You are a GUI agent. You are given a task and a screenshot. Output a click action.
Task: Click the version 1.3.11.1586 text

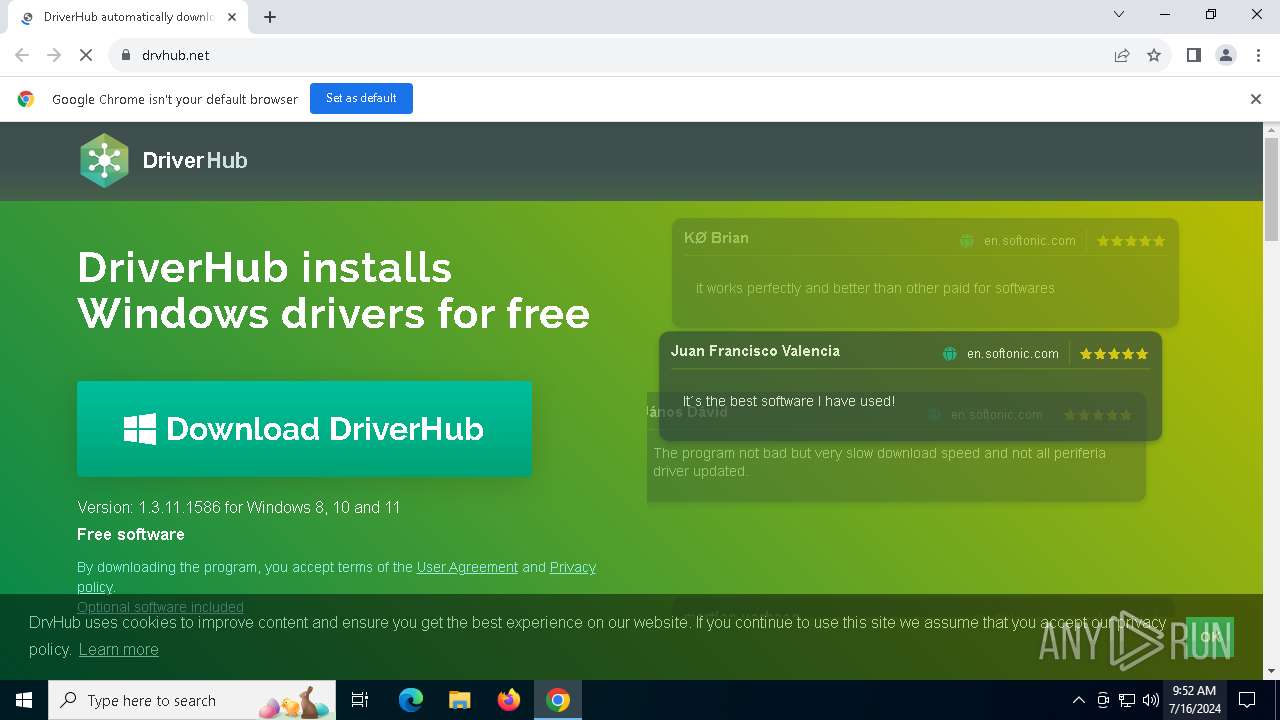pyautogui.click(x=239, y=507)
